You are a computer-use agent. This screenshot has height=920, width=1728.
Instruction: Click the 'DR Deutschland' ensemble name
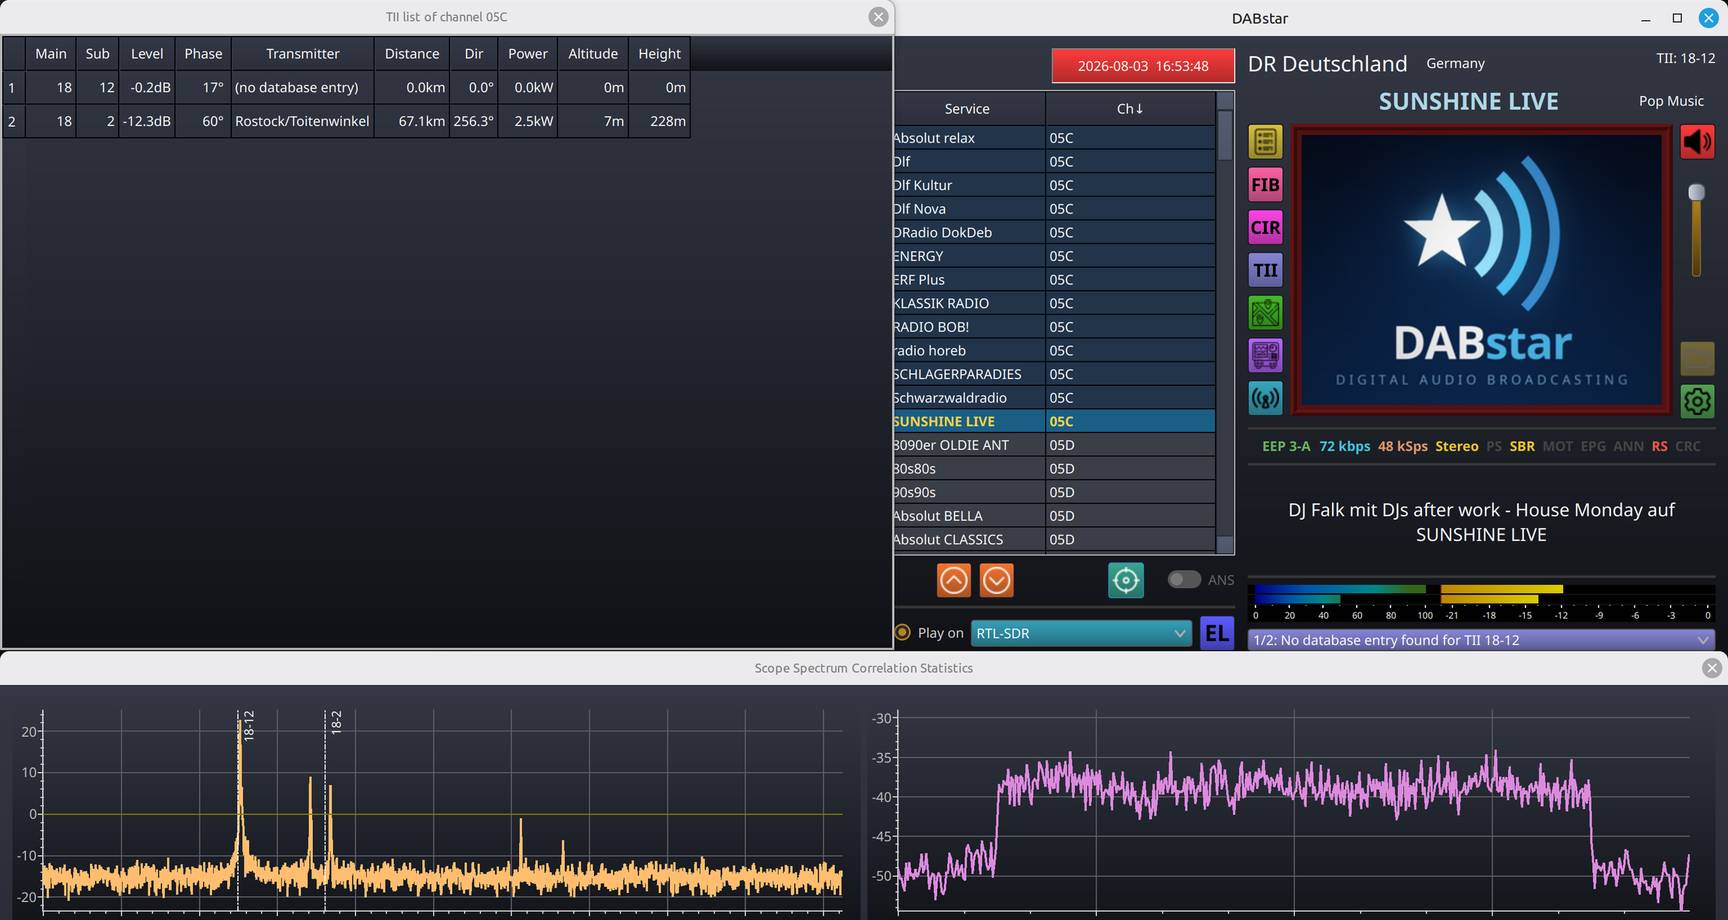click(1327, 64)
